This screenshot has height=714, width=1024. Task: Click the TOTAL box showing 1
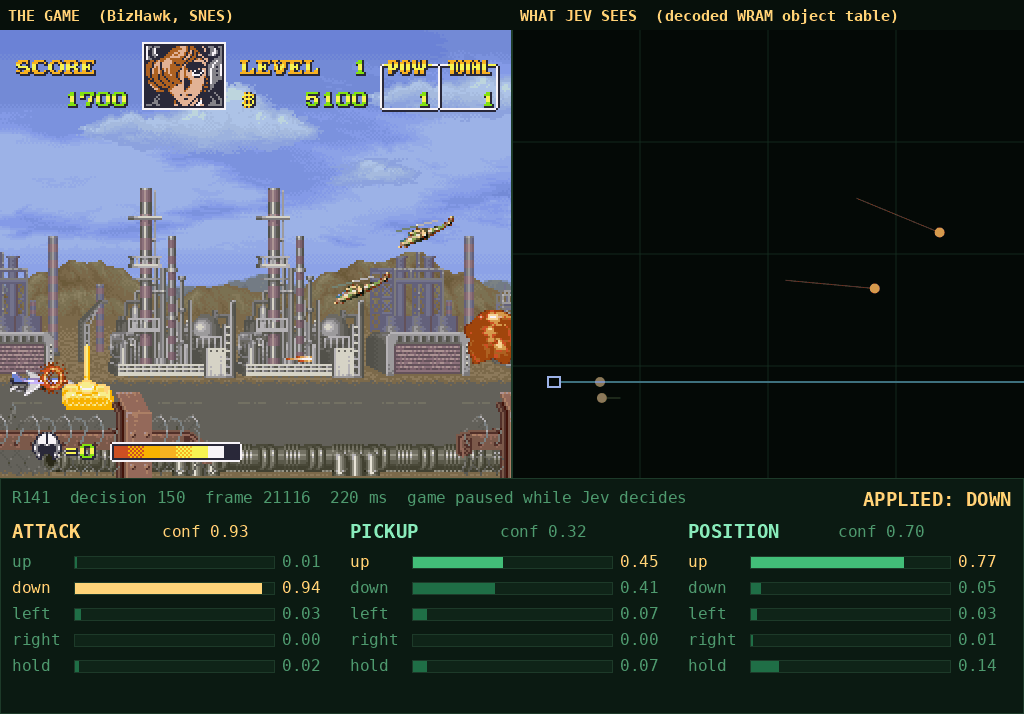click(x=470, y=86)
